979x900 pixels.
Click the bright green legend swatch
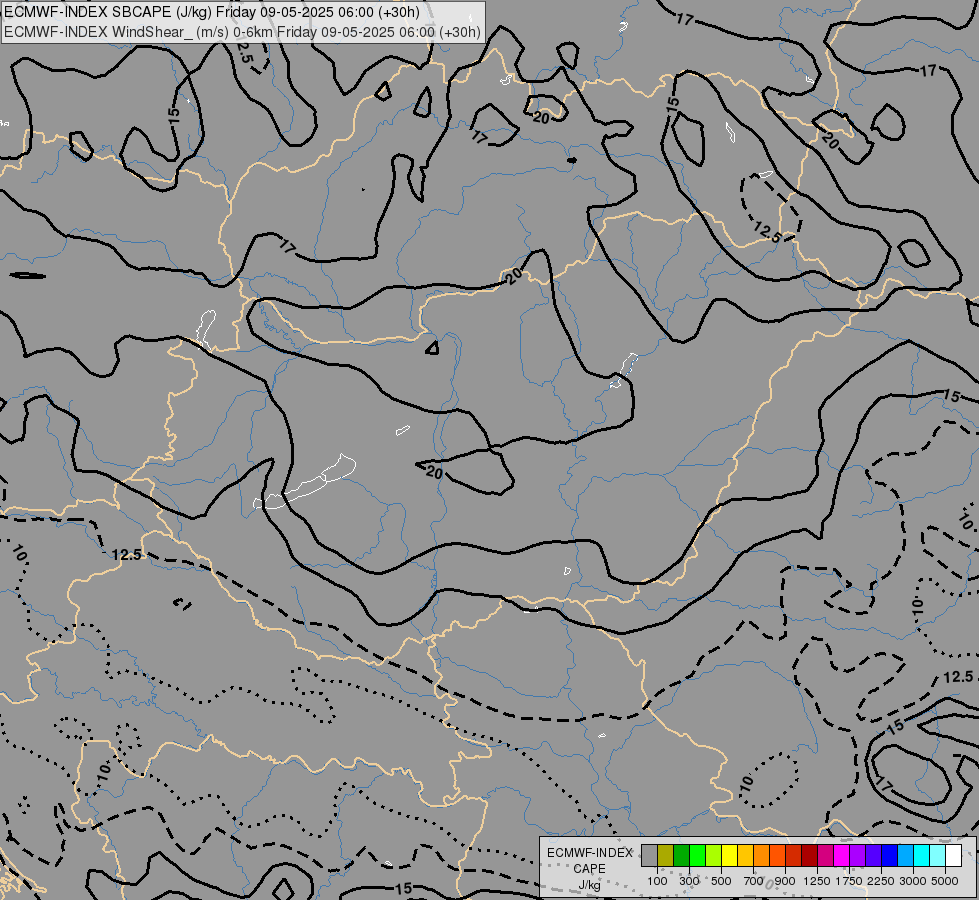697,855
